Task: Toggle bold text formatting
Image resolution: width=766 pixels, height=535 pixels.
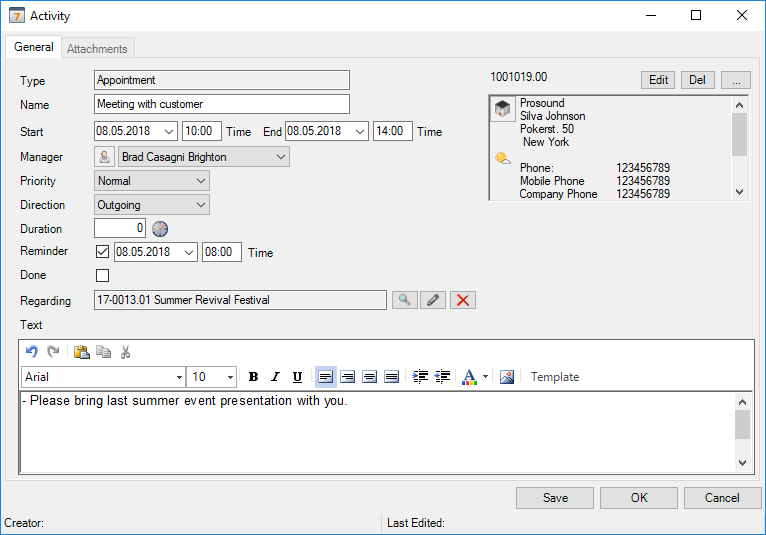Action: tap(253, 377)
